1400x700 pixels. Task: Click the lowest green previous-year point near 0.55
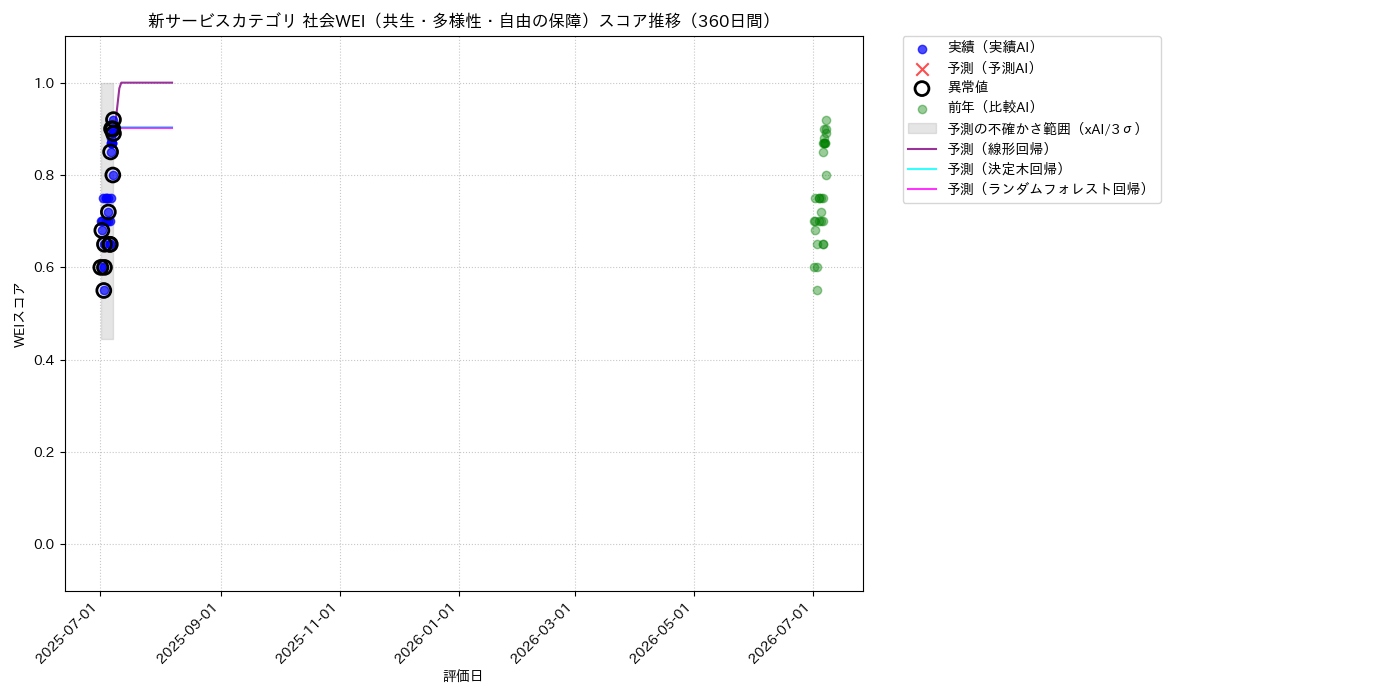817,290
